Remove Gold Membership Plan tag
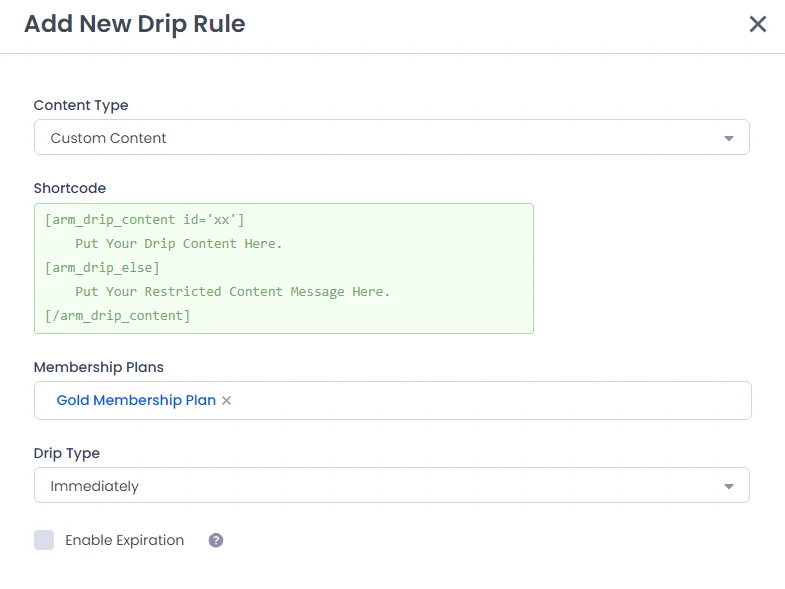Viewport: 785px width, 589px height. [226, 400]
